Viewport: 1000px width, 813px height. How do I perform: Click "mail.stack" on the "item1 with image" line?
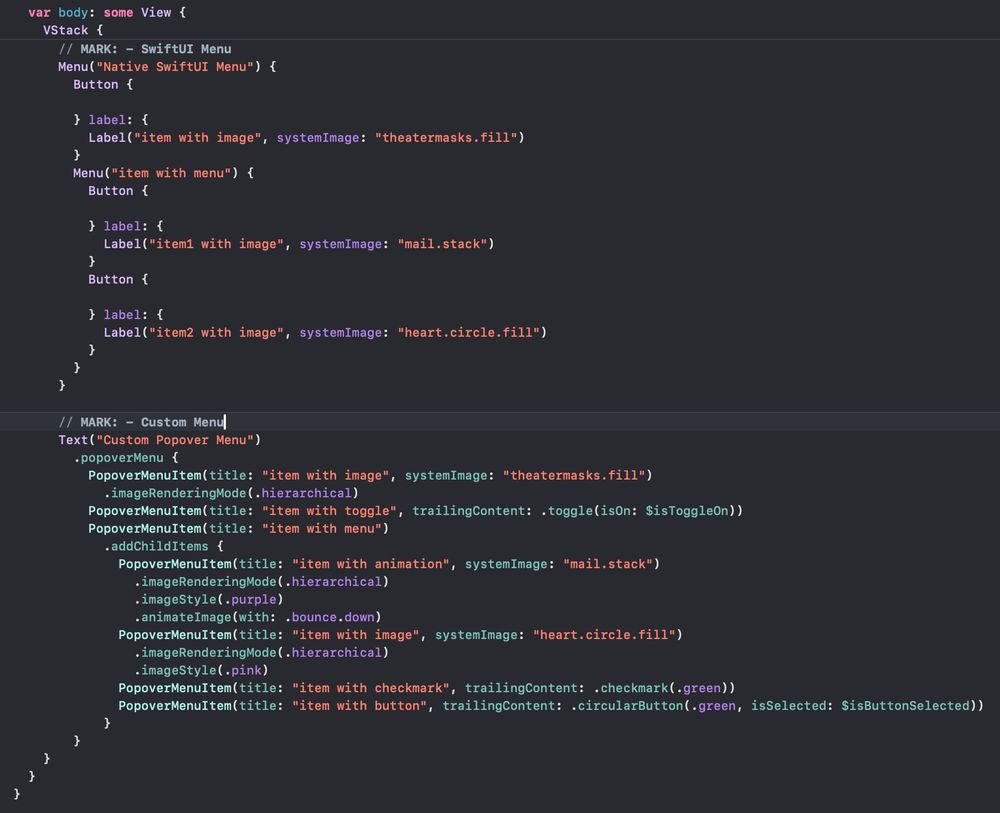(442, 244)
